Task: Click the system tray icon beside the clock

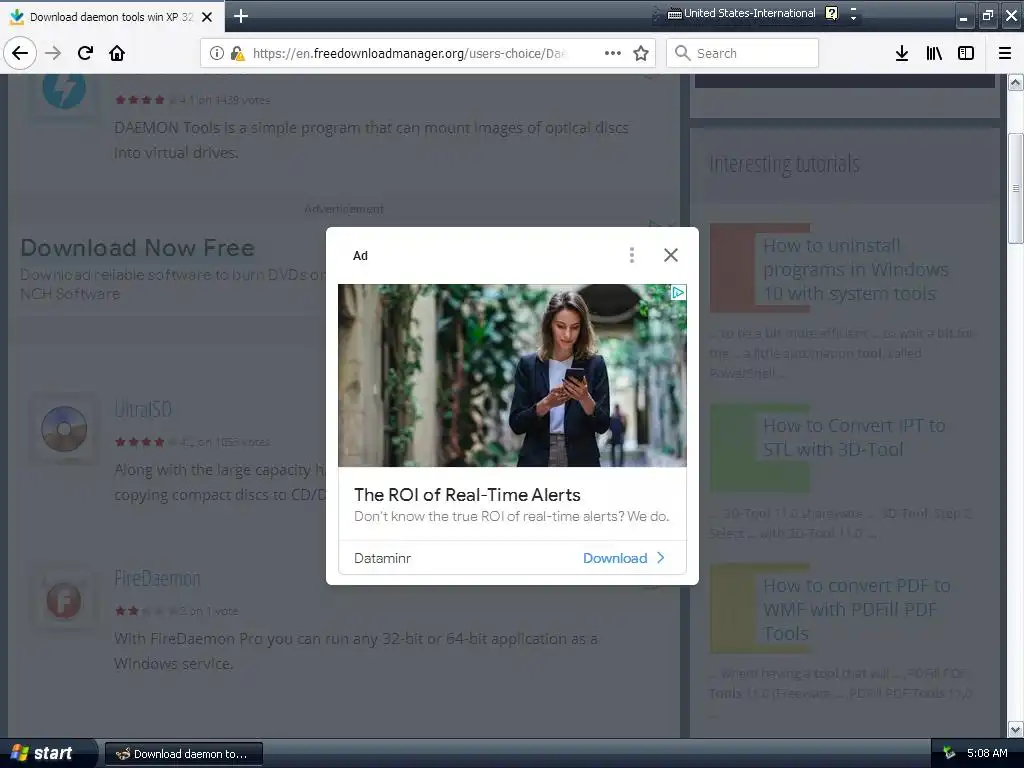Action: pyautogui.click(x=949, y=753)
